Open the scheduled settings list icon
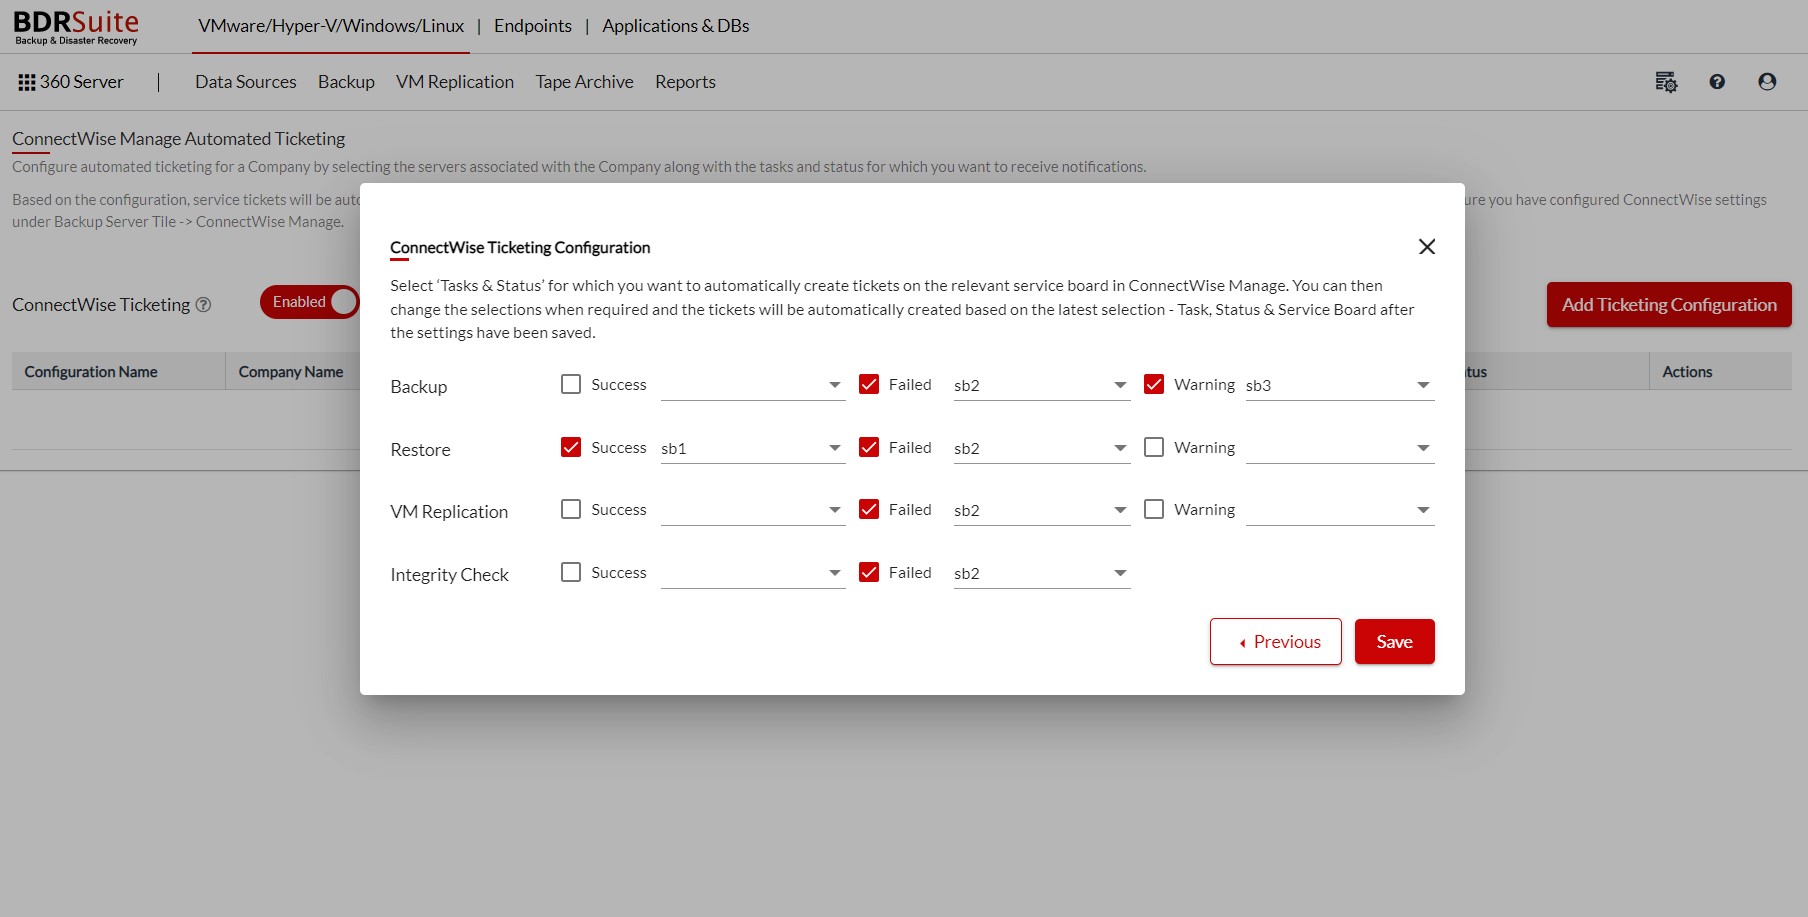Screen dimensions: 1808x917 (1666, 82)
